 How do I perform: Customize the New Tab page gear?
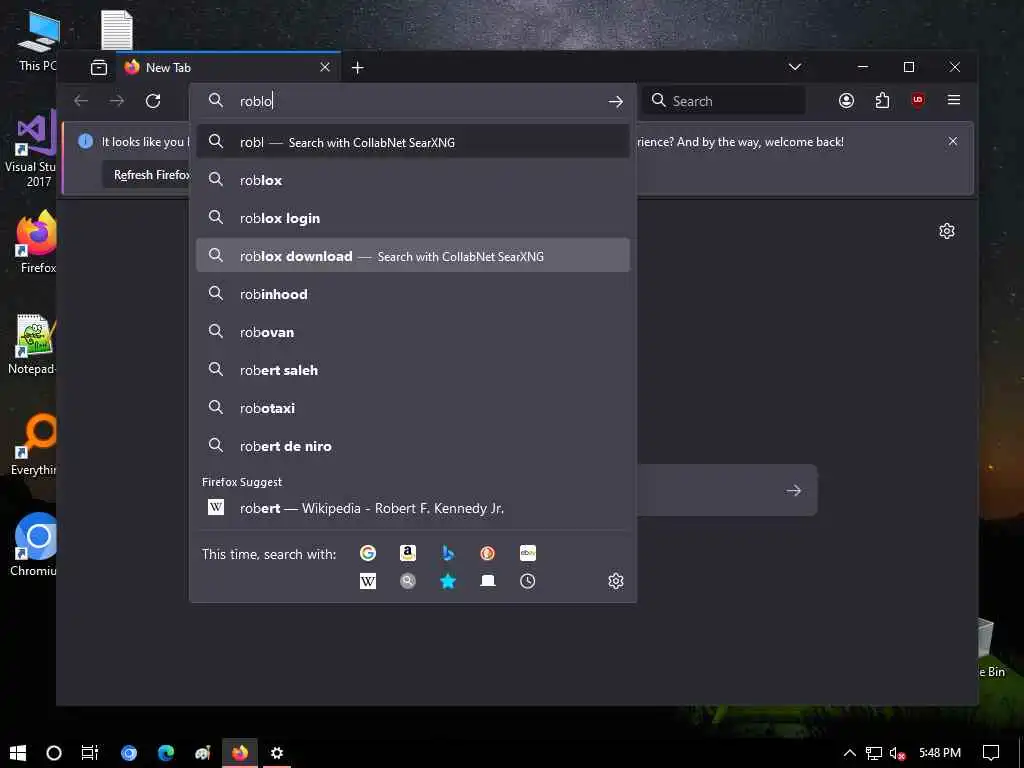[947, 231]
